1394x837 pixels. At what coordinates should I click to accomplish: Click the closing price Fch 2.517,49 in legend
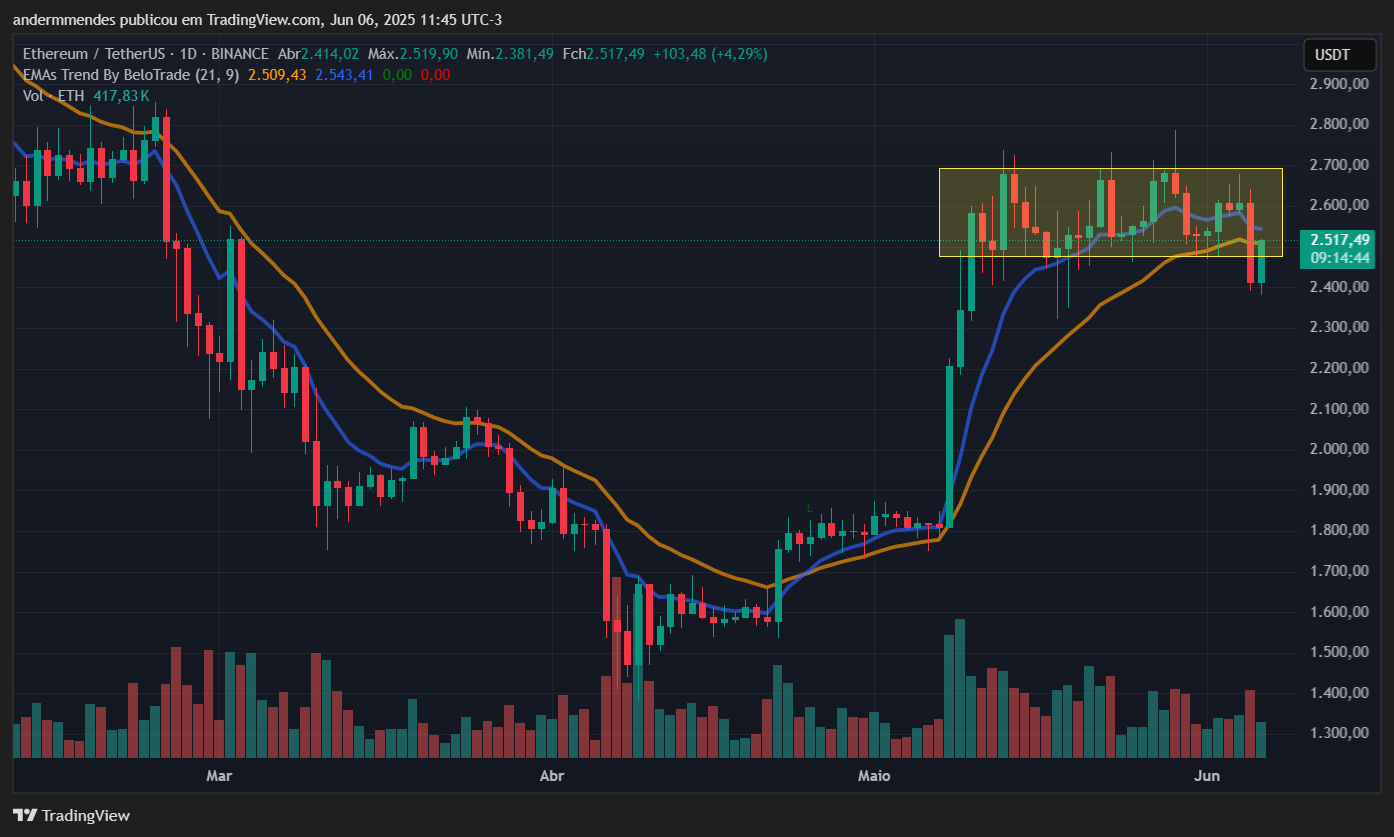click(603, 54)
